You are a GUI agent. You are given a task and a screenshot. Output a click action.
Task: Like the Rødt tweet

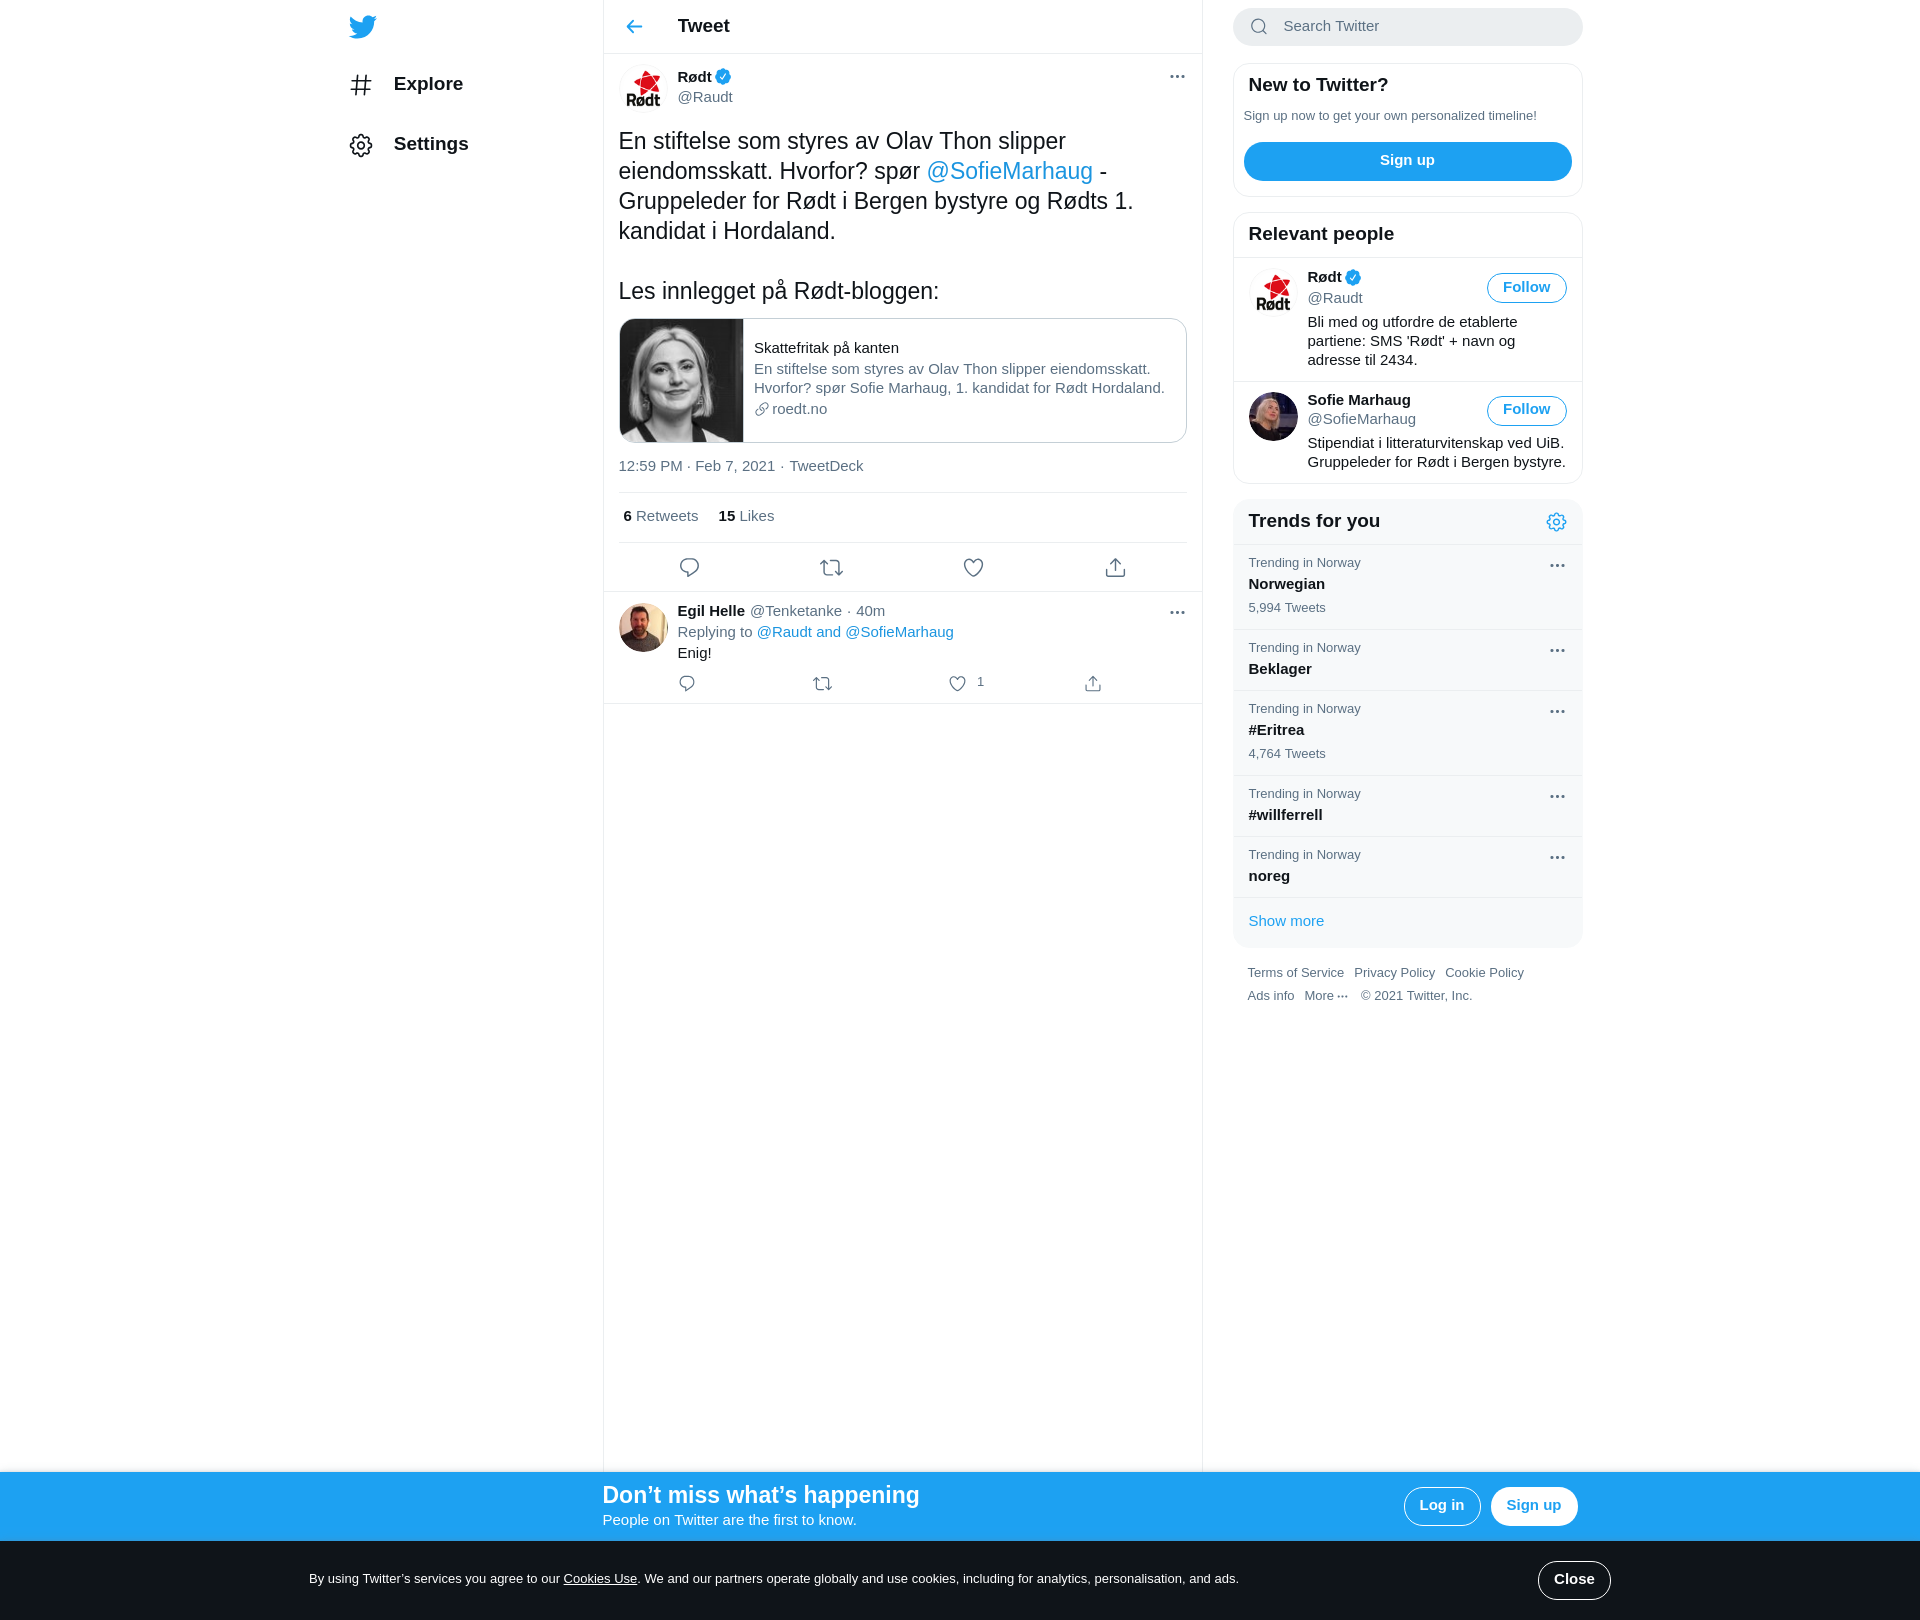coord(973,568)
